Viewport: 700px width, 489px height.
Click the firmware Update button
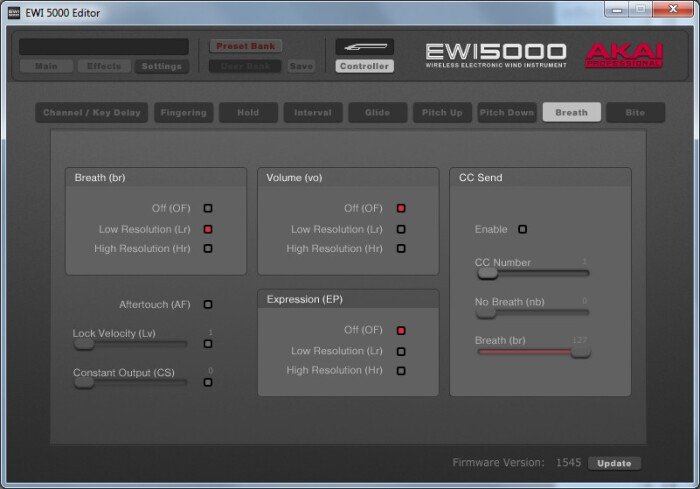coord(614,463)
